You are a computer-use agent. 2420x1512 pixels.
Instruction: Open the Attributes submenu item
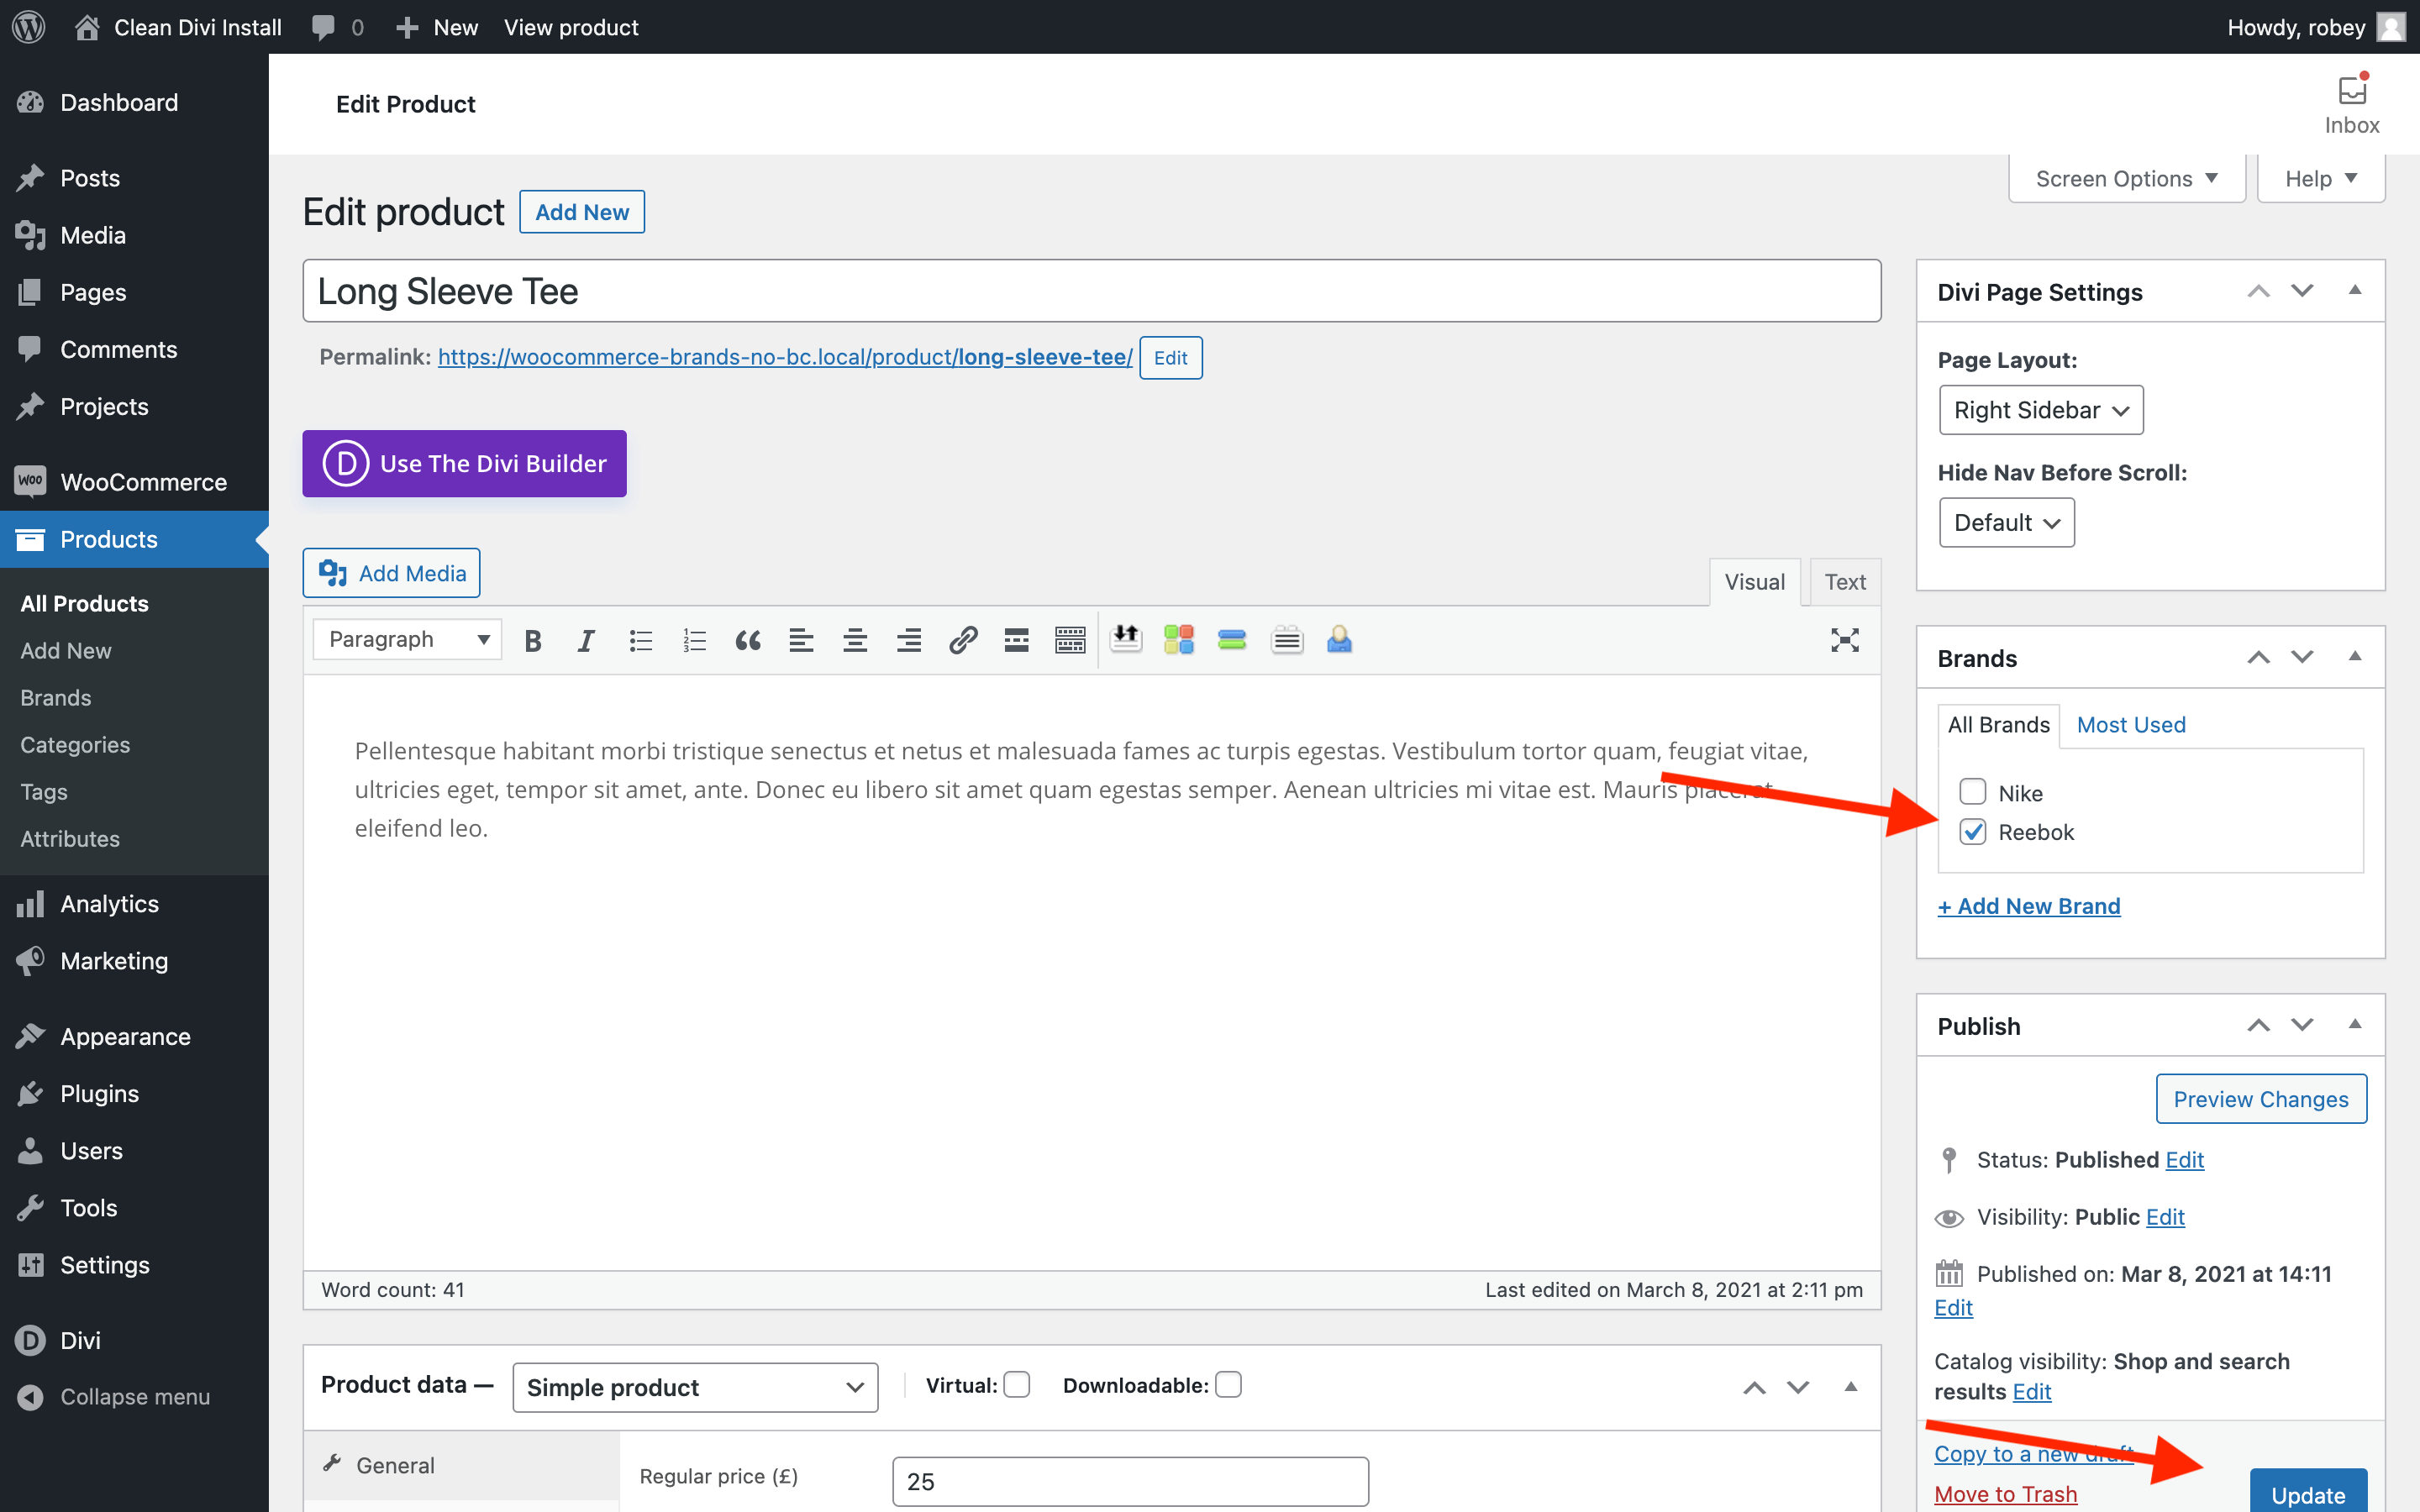tap(70, 839)
